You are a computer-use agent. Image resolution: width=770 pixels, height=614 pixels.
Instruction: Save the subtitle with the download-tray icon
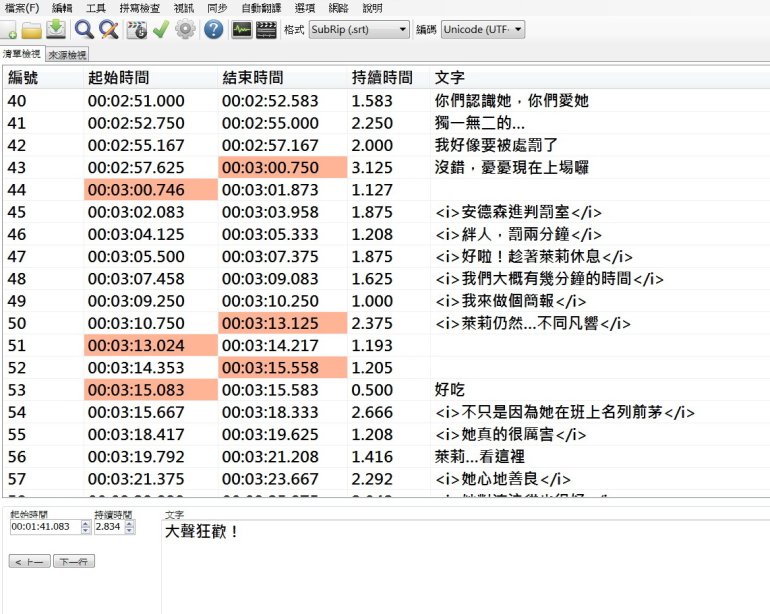tap(56, 29)
